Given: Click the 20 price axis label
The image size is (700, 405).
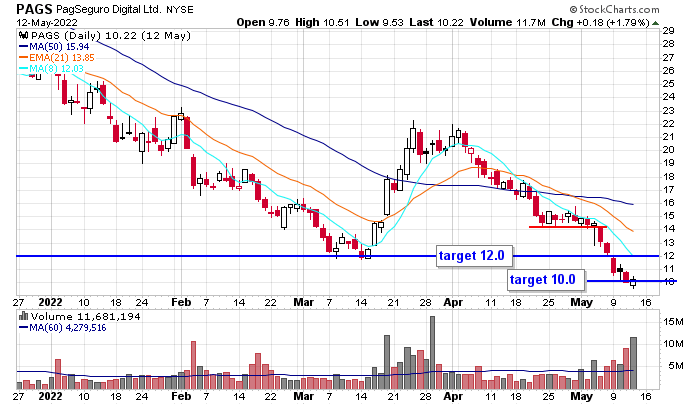Looking at the screenshot, I should (668, 150).
